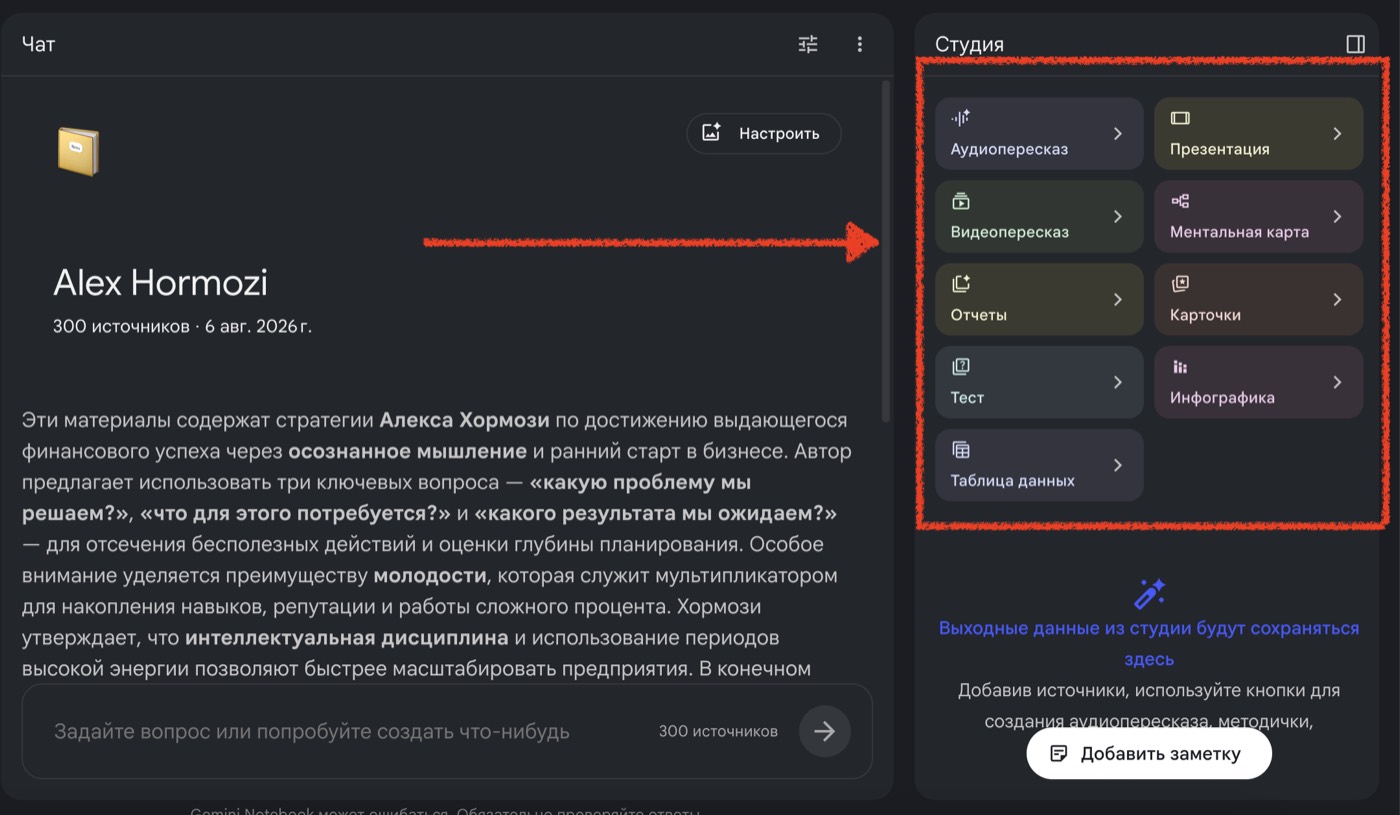Click the quiz icon for Тест

pyautogui.click(x=961, y=366)
